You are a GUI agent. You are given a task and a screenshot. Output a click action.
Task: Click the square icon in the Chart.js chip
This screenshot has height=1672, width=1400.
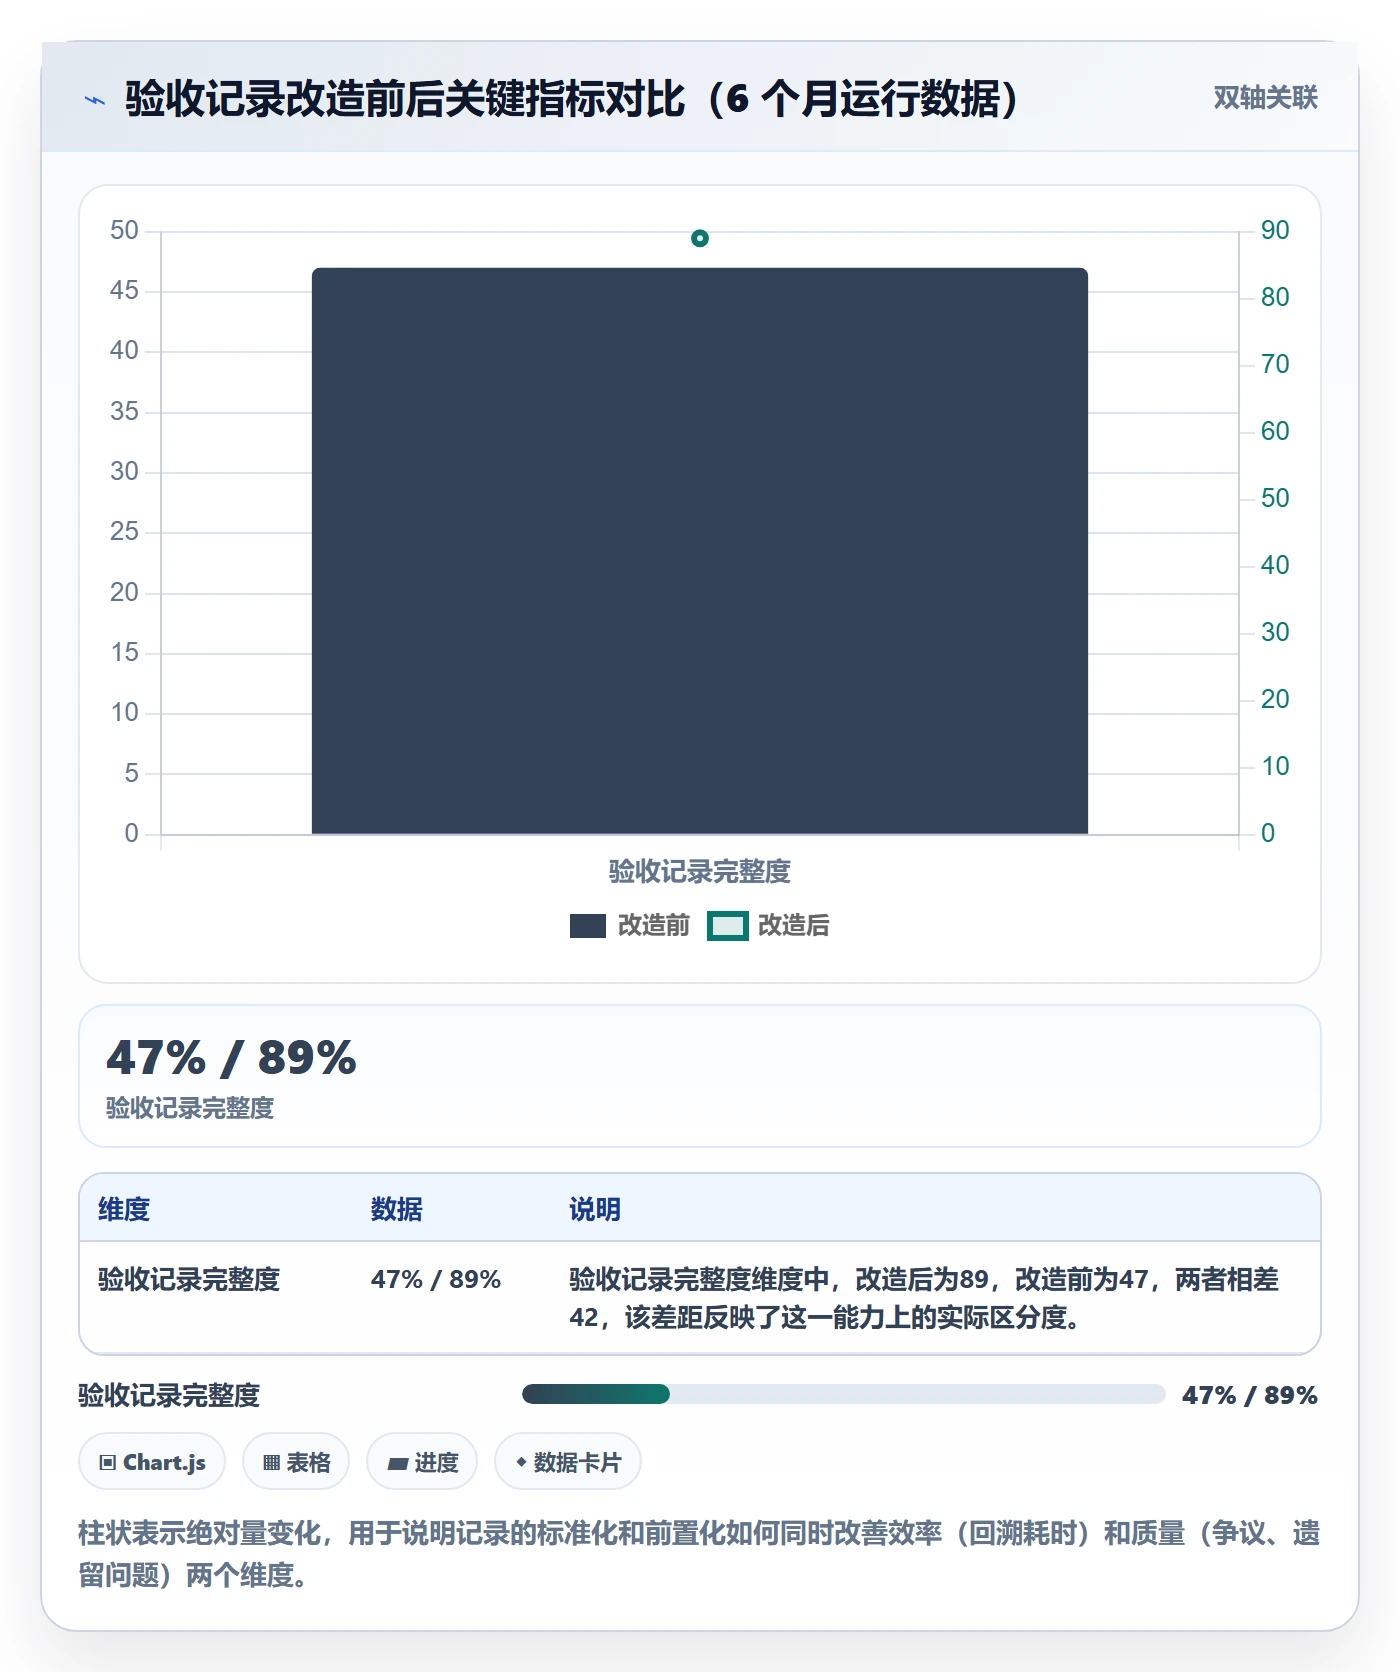(108, 1463)
